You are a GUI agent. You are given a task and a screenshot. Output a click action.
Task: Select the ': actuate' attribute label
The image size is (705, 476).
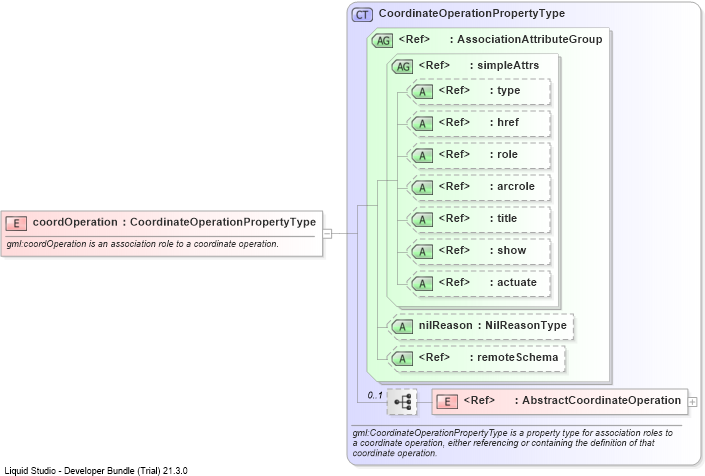pyautogui.click(x=513, y=282)
